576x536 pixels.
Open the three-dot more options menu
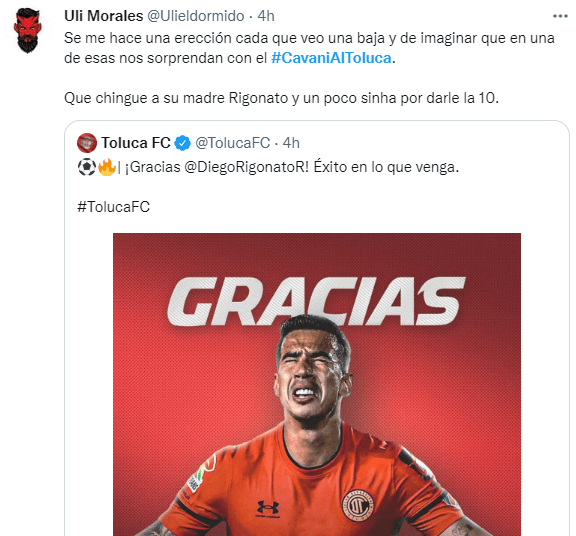click(x=560, y=16)
